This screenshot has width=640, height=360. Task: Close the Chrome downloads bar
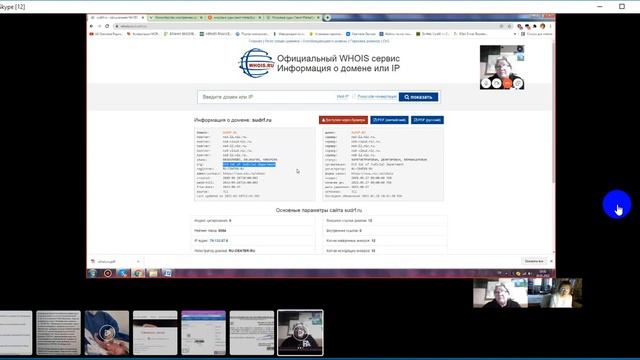551,261
